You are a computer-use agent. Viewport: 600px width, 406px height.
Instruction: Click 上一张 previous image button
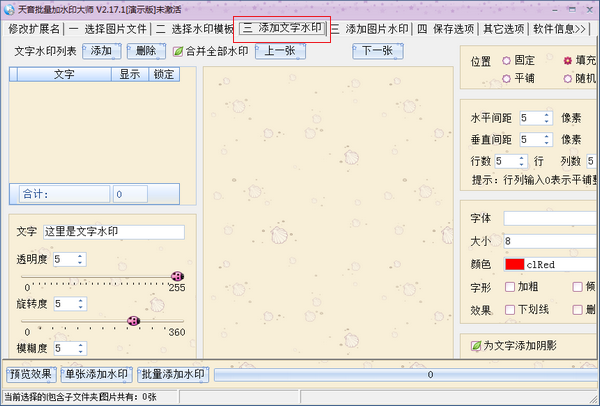coord(279,51)
